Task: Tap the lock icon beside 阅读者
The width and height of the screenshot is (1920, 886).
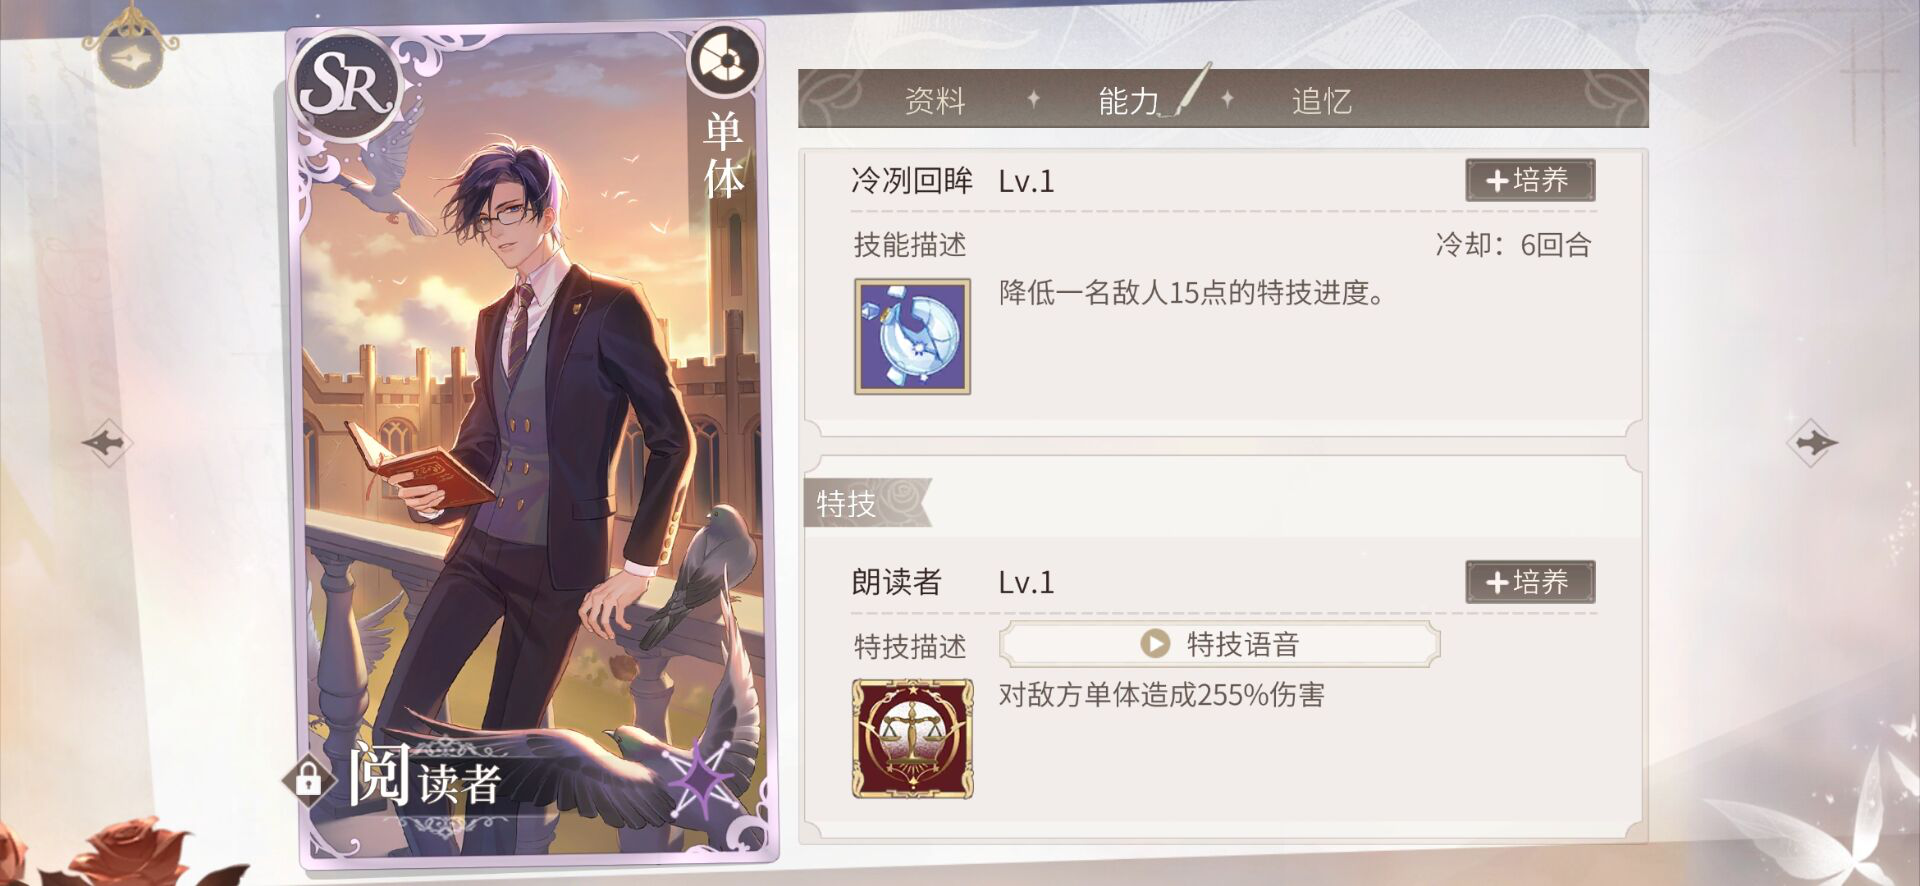Action: click(308, 778)
